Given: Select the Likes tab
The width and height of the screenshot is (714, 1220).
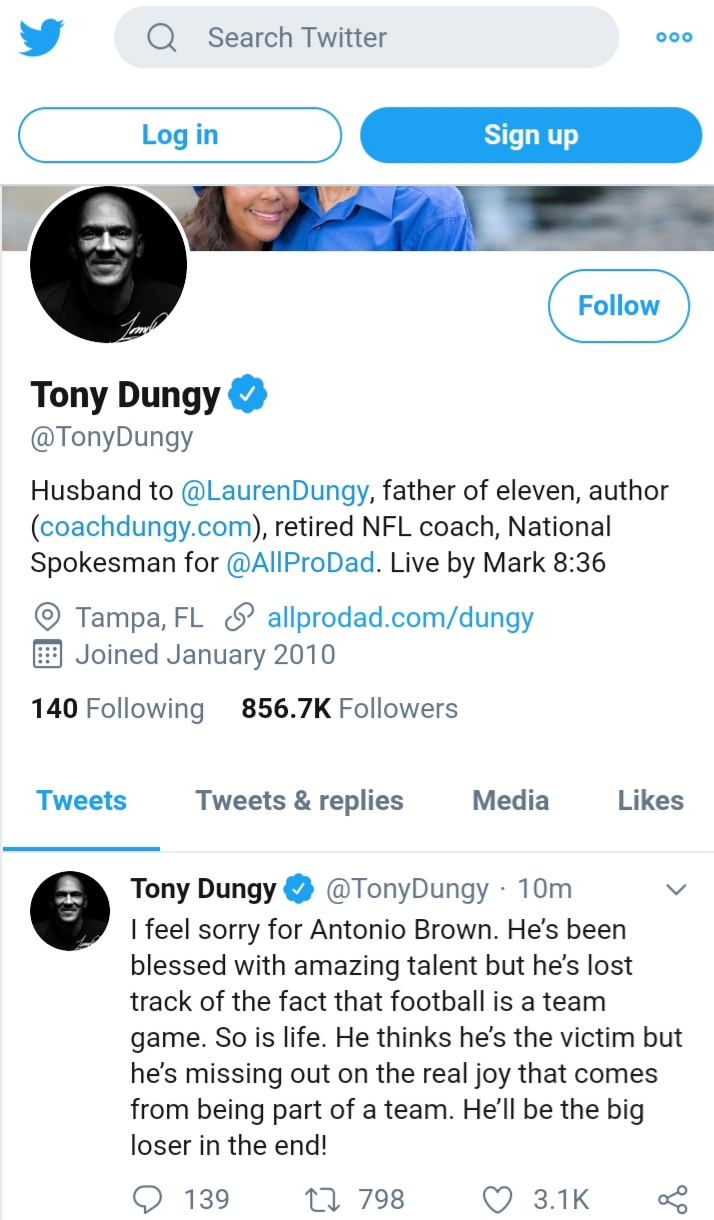Looking at the screenshot, I should 650,800.
